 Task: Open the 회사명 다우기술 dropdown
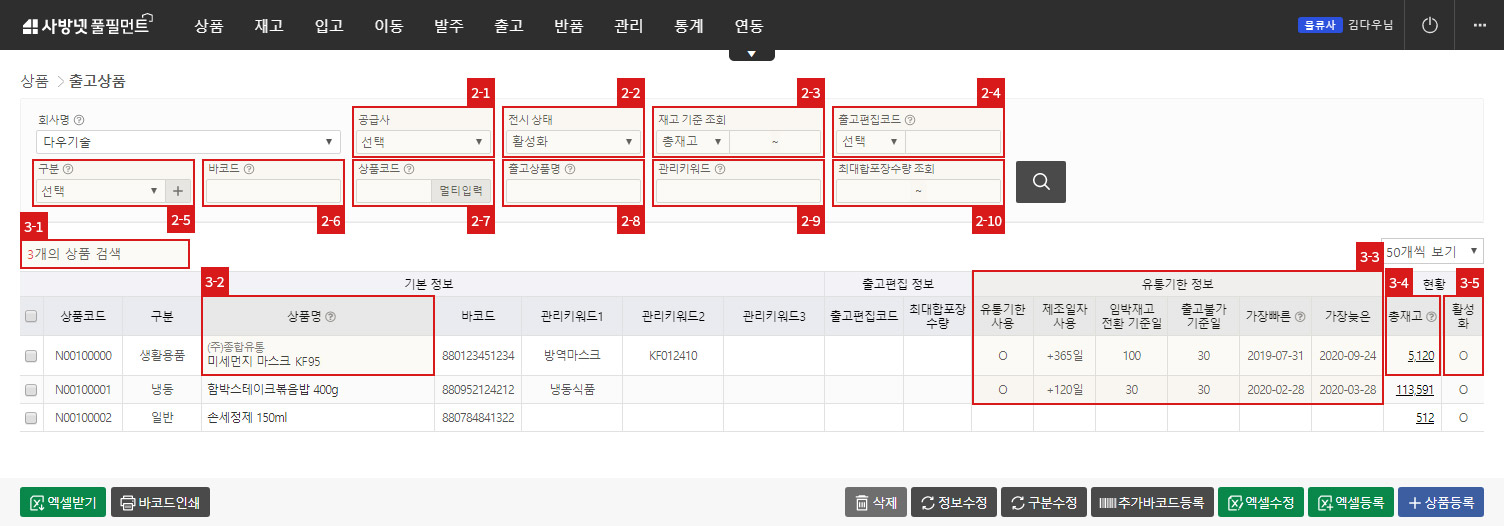pos(189,142)
